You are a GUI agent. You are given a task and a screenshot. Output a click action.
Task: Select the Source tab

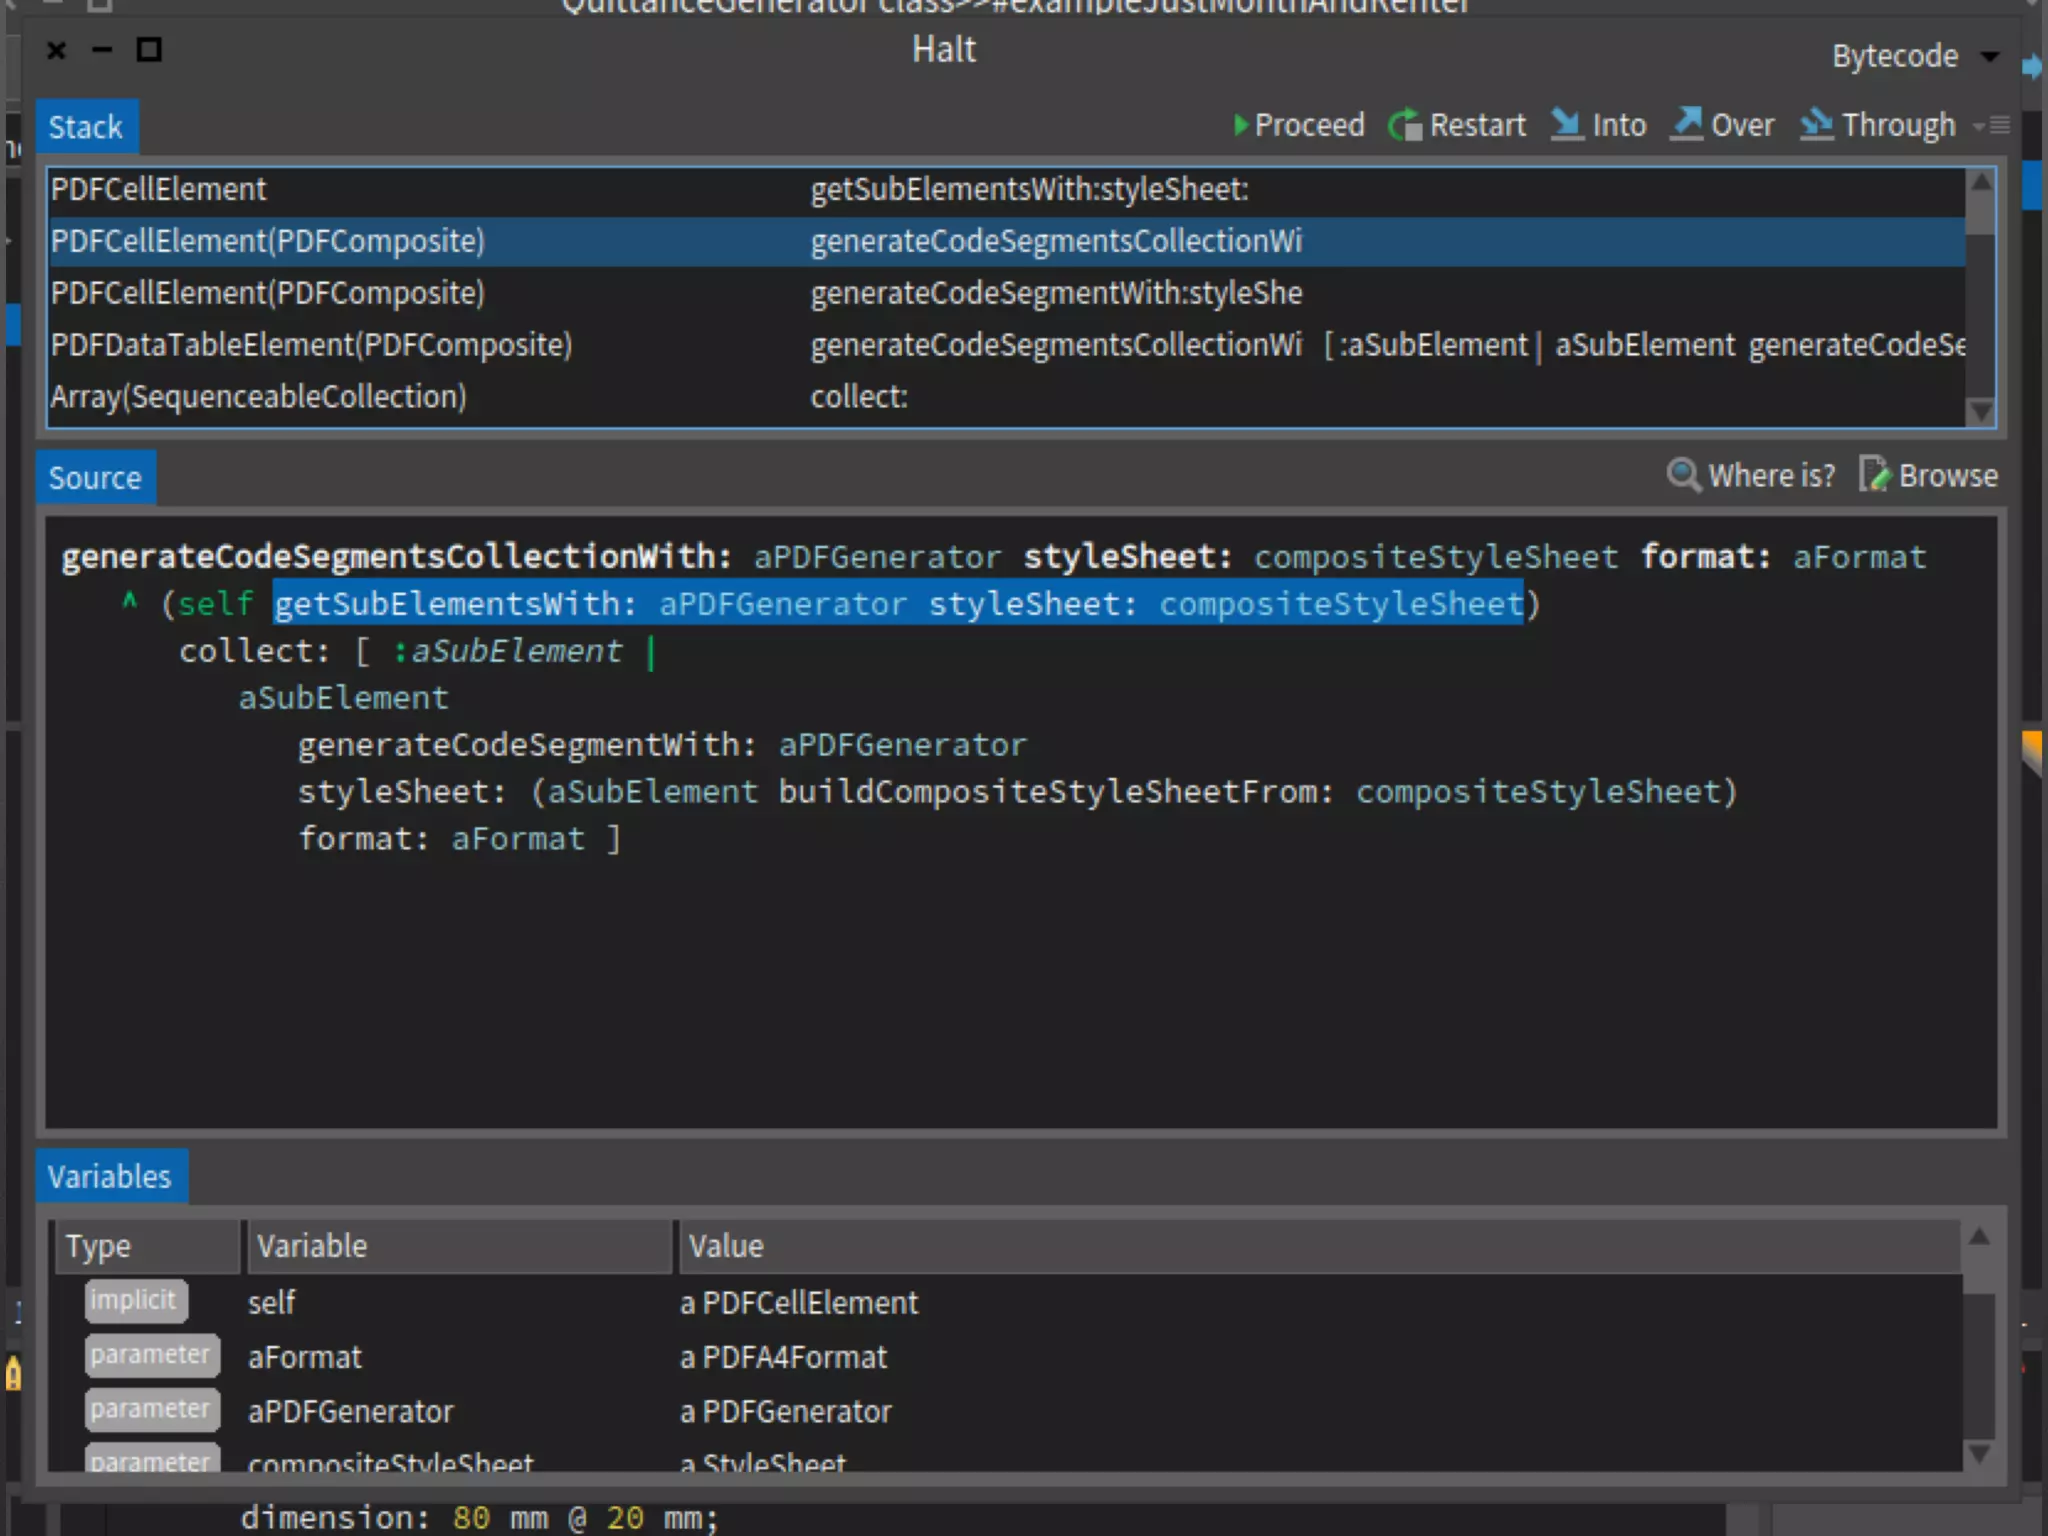(x=95, y=478)
